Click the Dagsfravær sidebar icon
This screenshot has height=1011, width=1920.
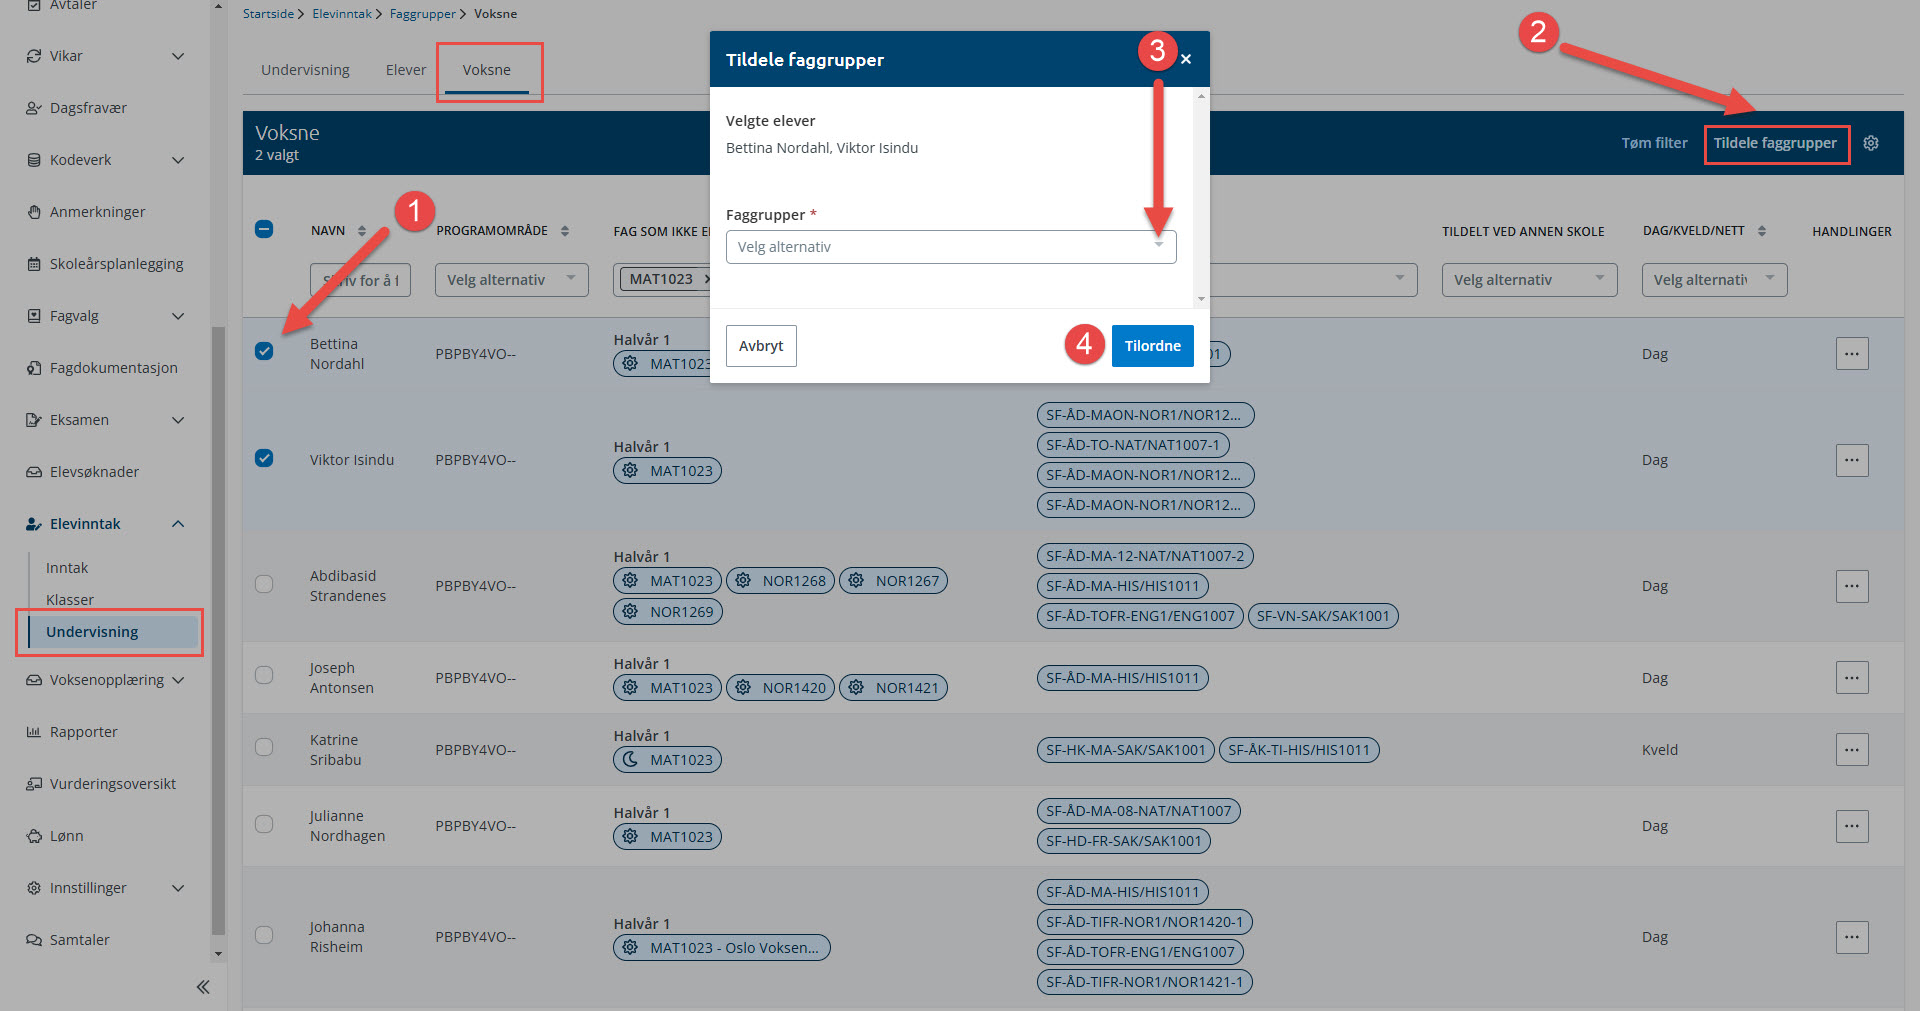pos(34,108)
